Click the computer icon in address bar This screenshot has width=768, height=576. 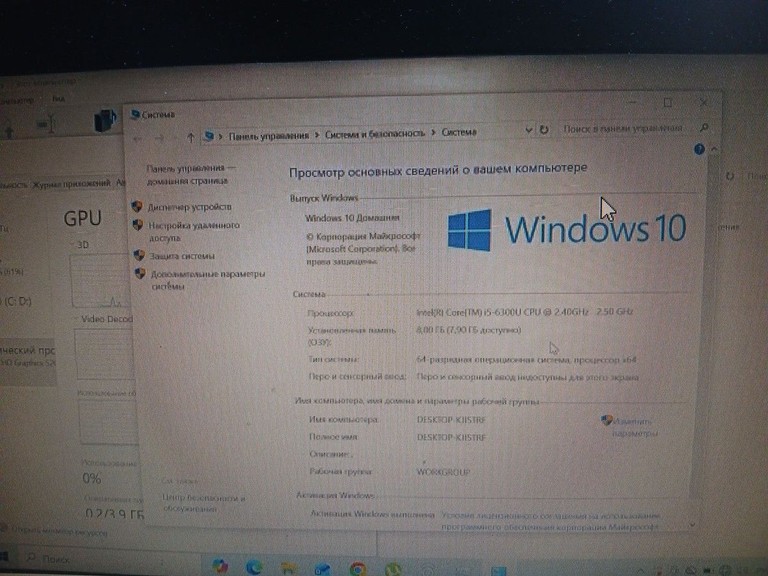209,136
